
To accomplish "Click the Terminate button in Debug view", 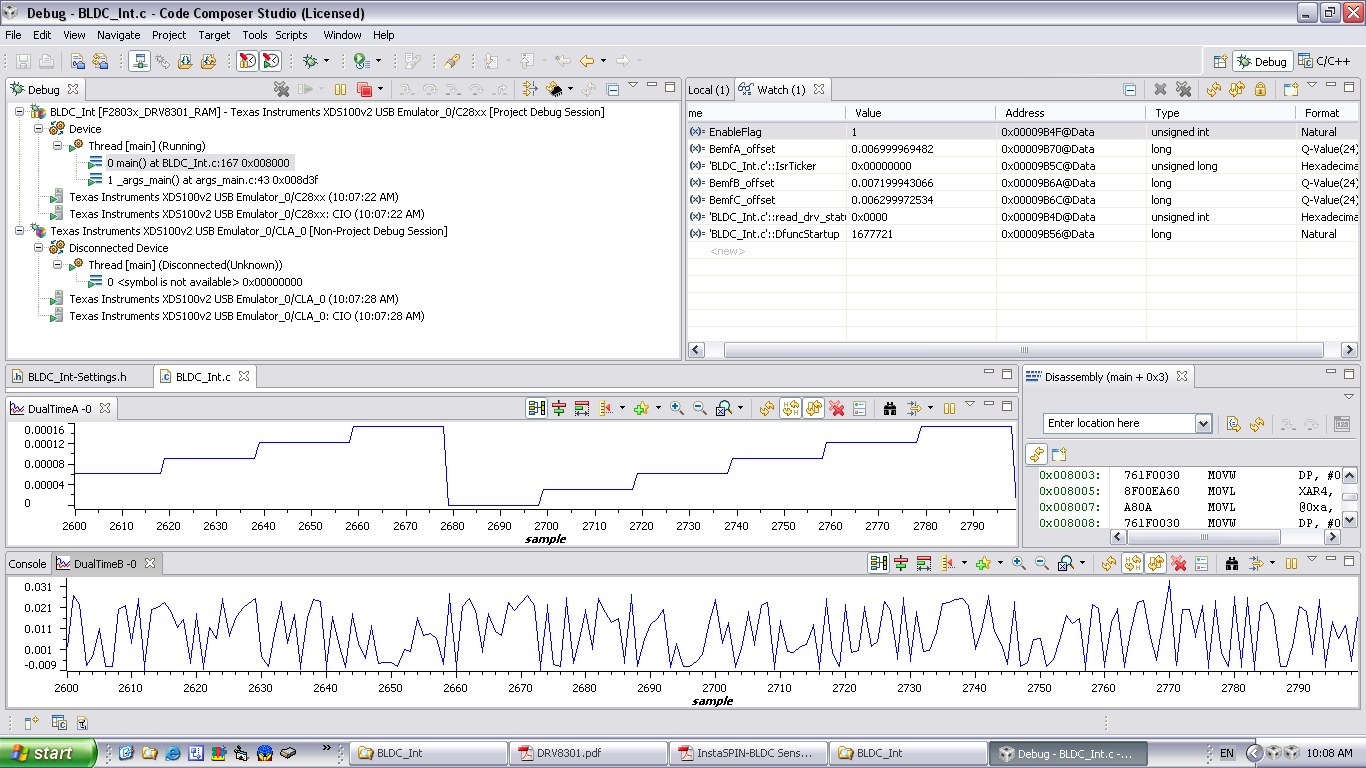I will point(364,89).
